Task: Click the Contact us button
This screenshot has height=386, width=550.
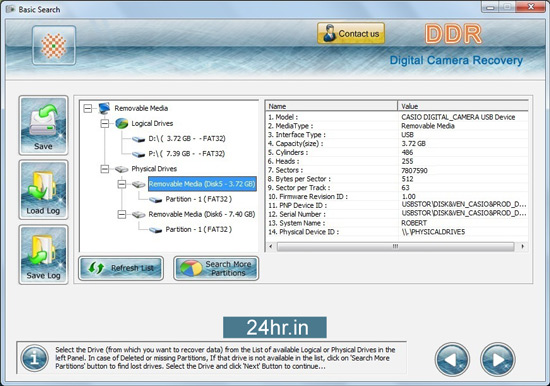Action: click(351, 34)
